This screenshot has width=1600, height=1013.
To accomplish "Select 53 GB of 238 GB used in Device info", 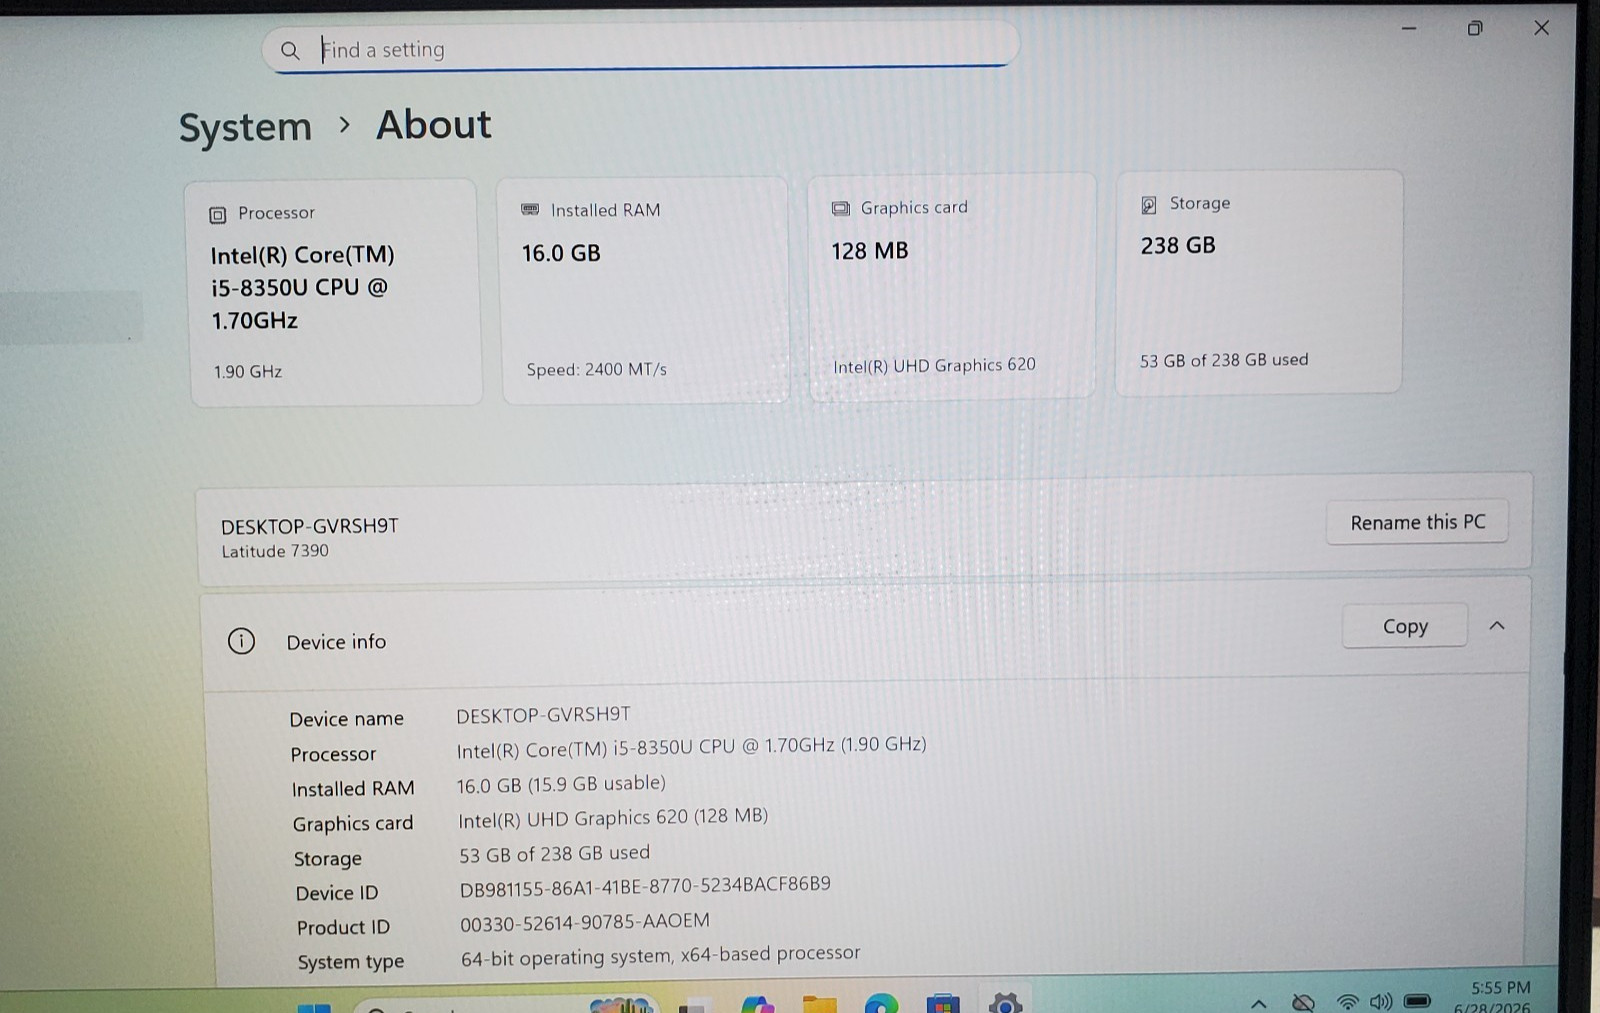I will (x=554, y=853).
